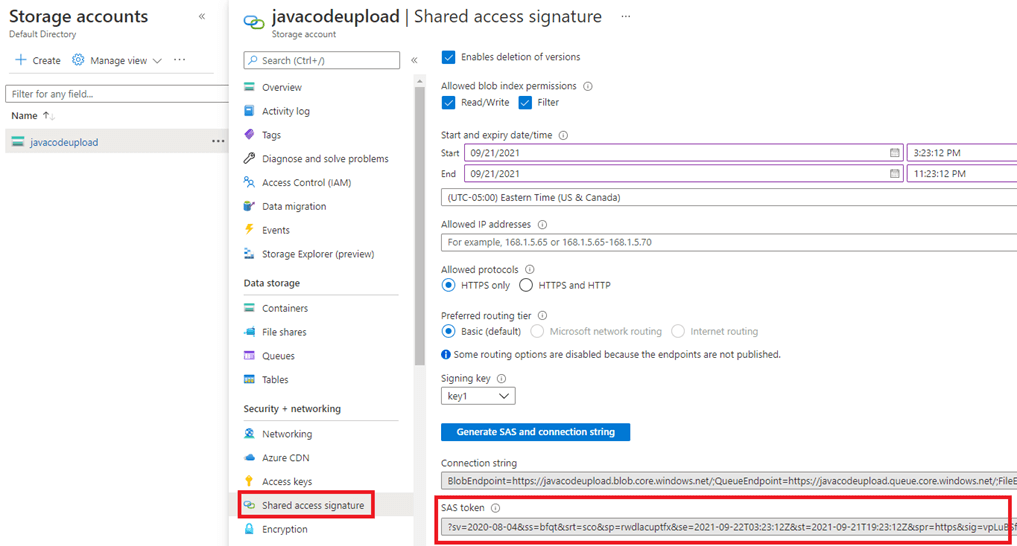
Task: Click the Diagnose and solve problems icon
Action: [x=250, y=159]
